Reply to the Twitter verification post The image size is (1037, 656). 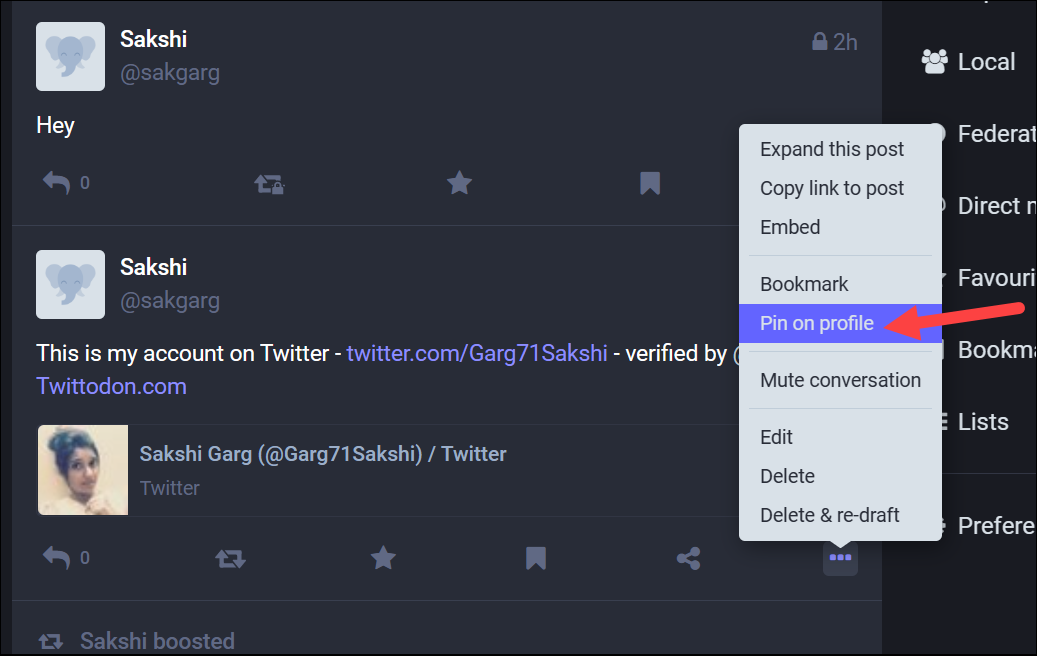(x=56, y=558)
